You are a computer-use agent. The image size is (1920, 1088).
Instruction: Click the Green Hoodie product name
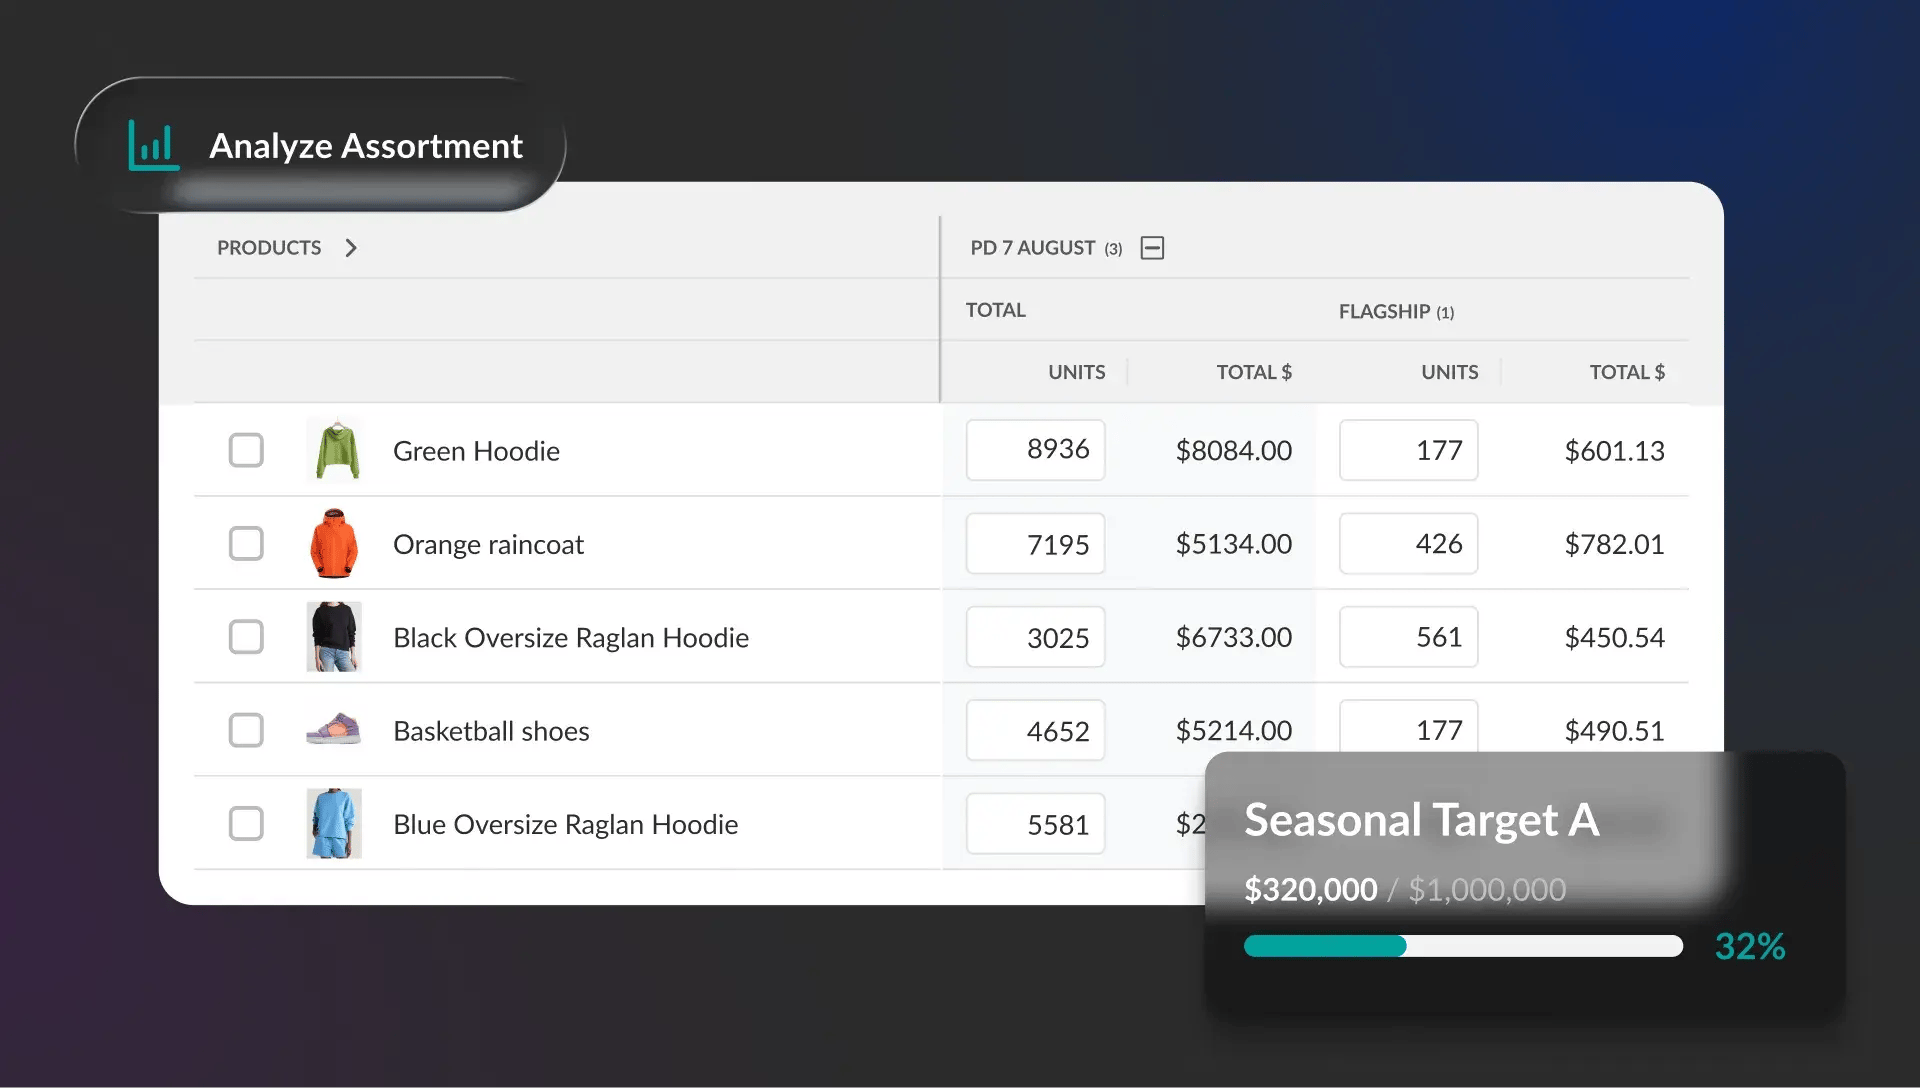(476, 451)
